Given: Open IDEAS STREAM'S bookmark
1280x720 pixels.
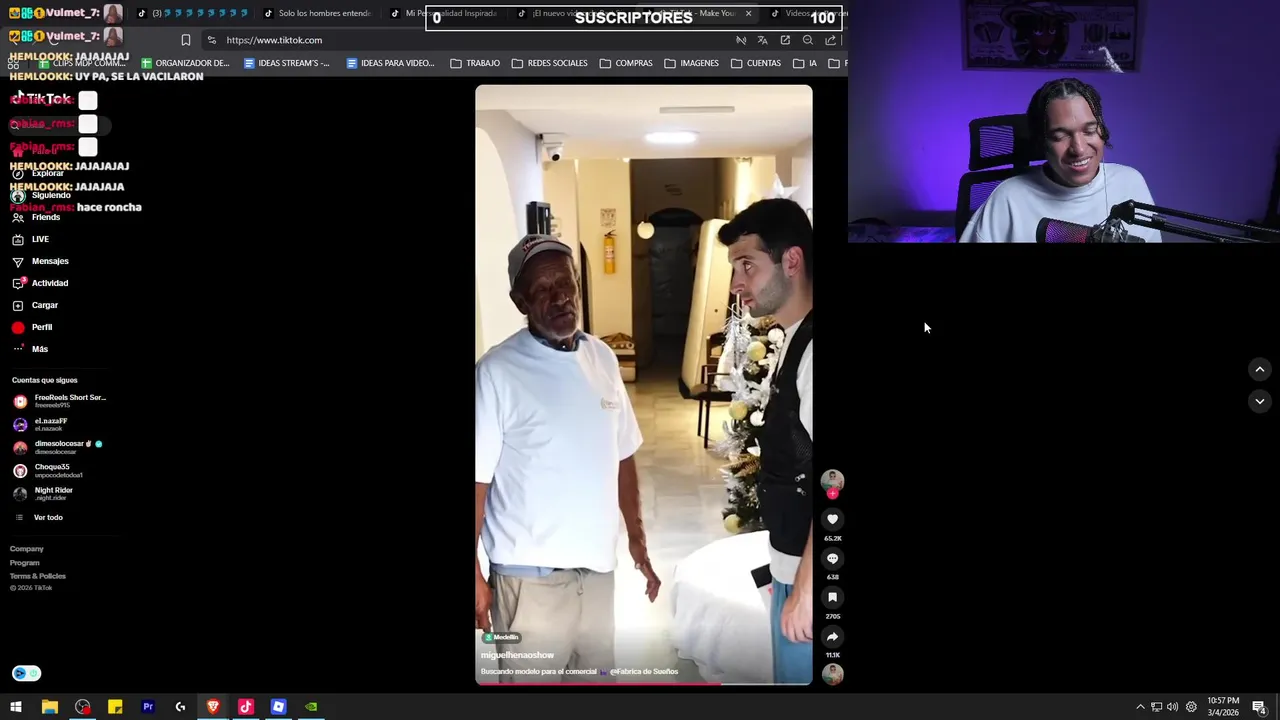Looking at the screenshot, I should click(287, 63).
